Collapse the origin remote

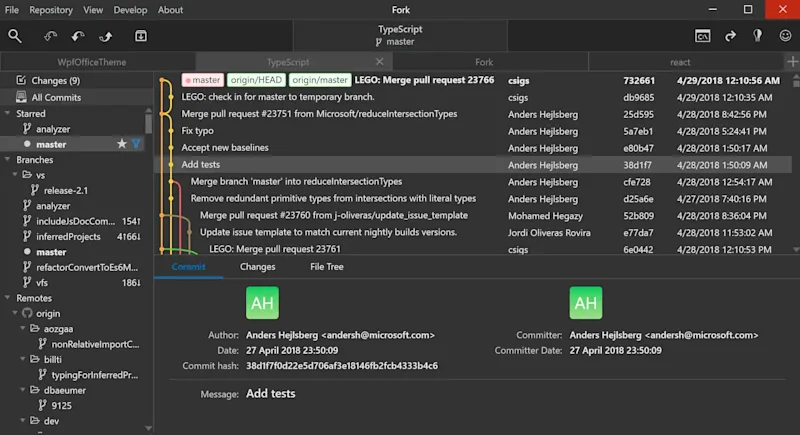pos(15,313)
